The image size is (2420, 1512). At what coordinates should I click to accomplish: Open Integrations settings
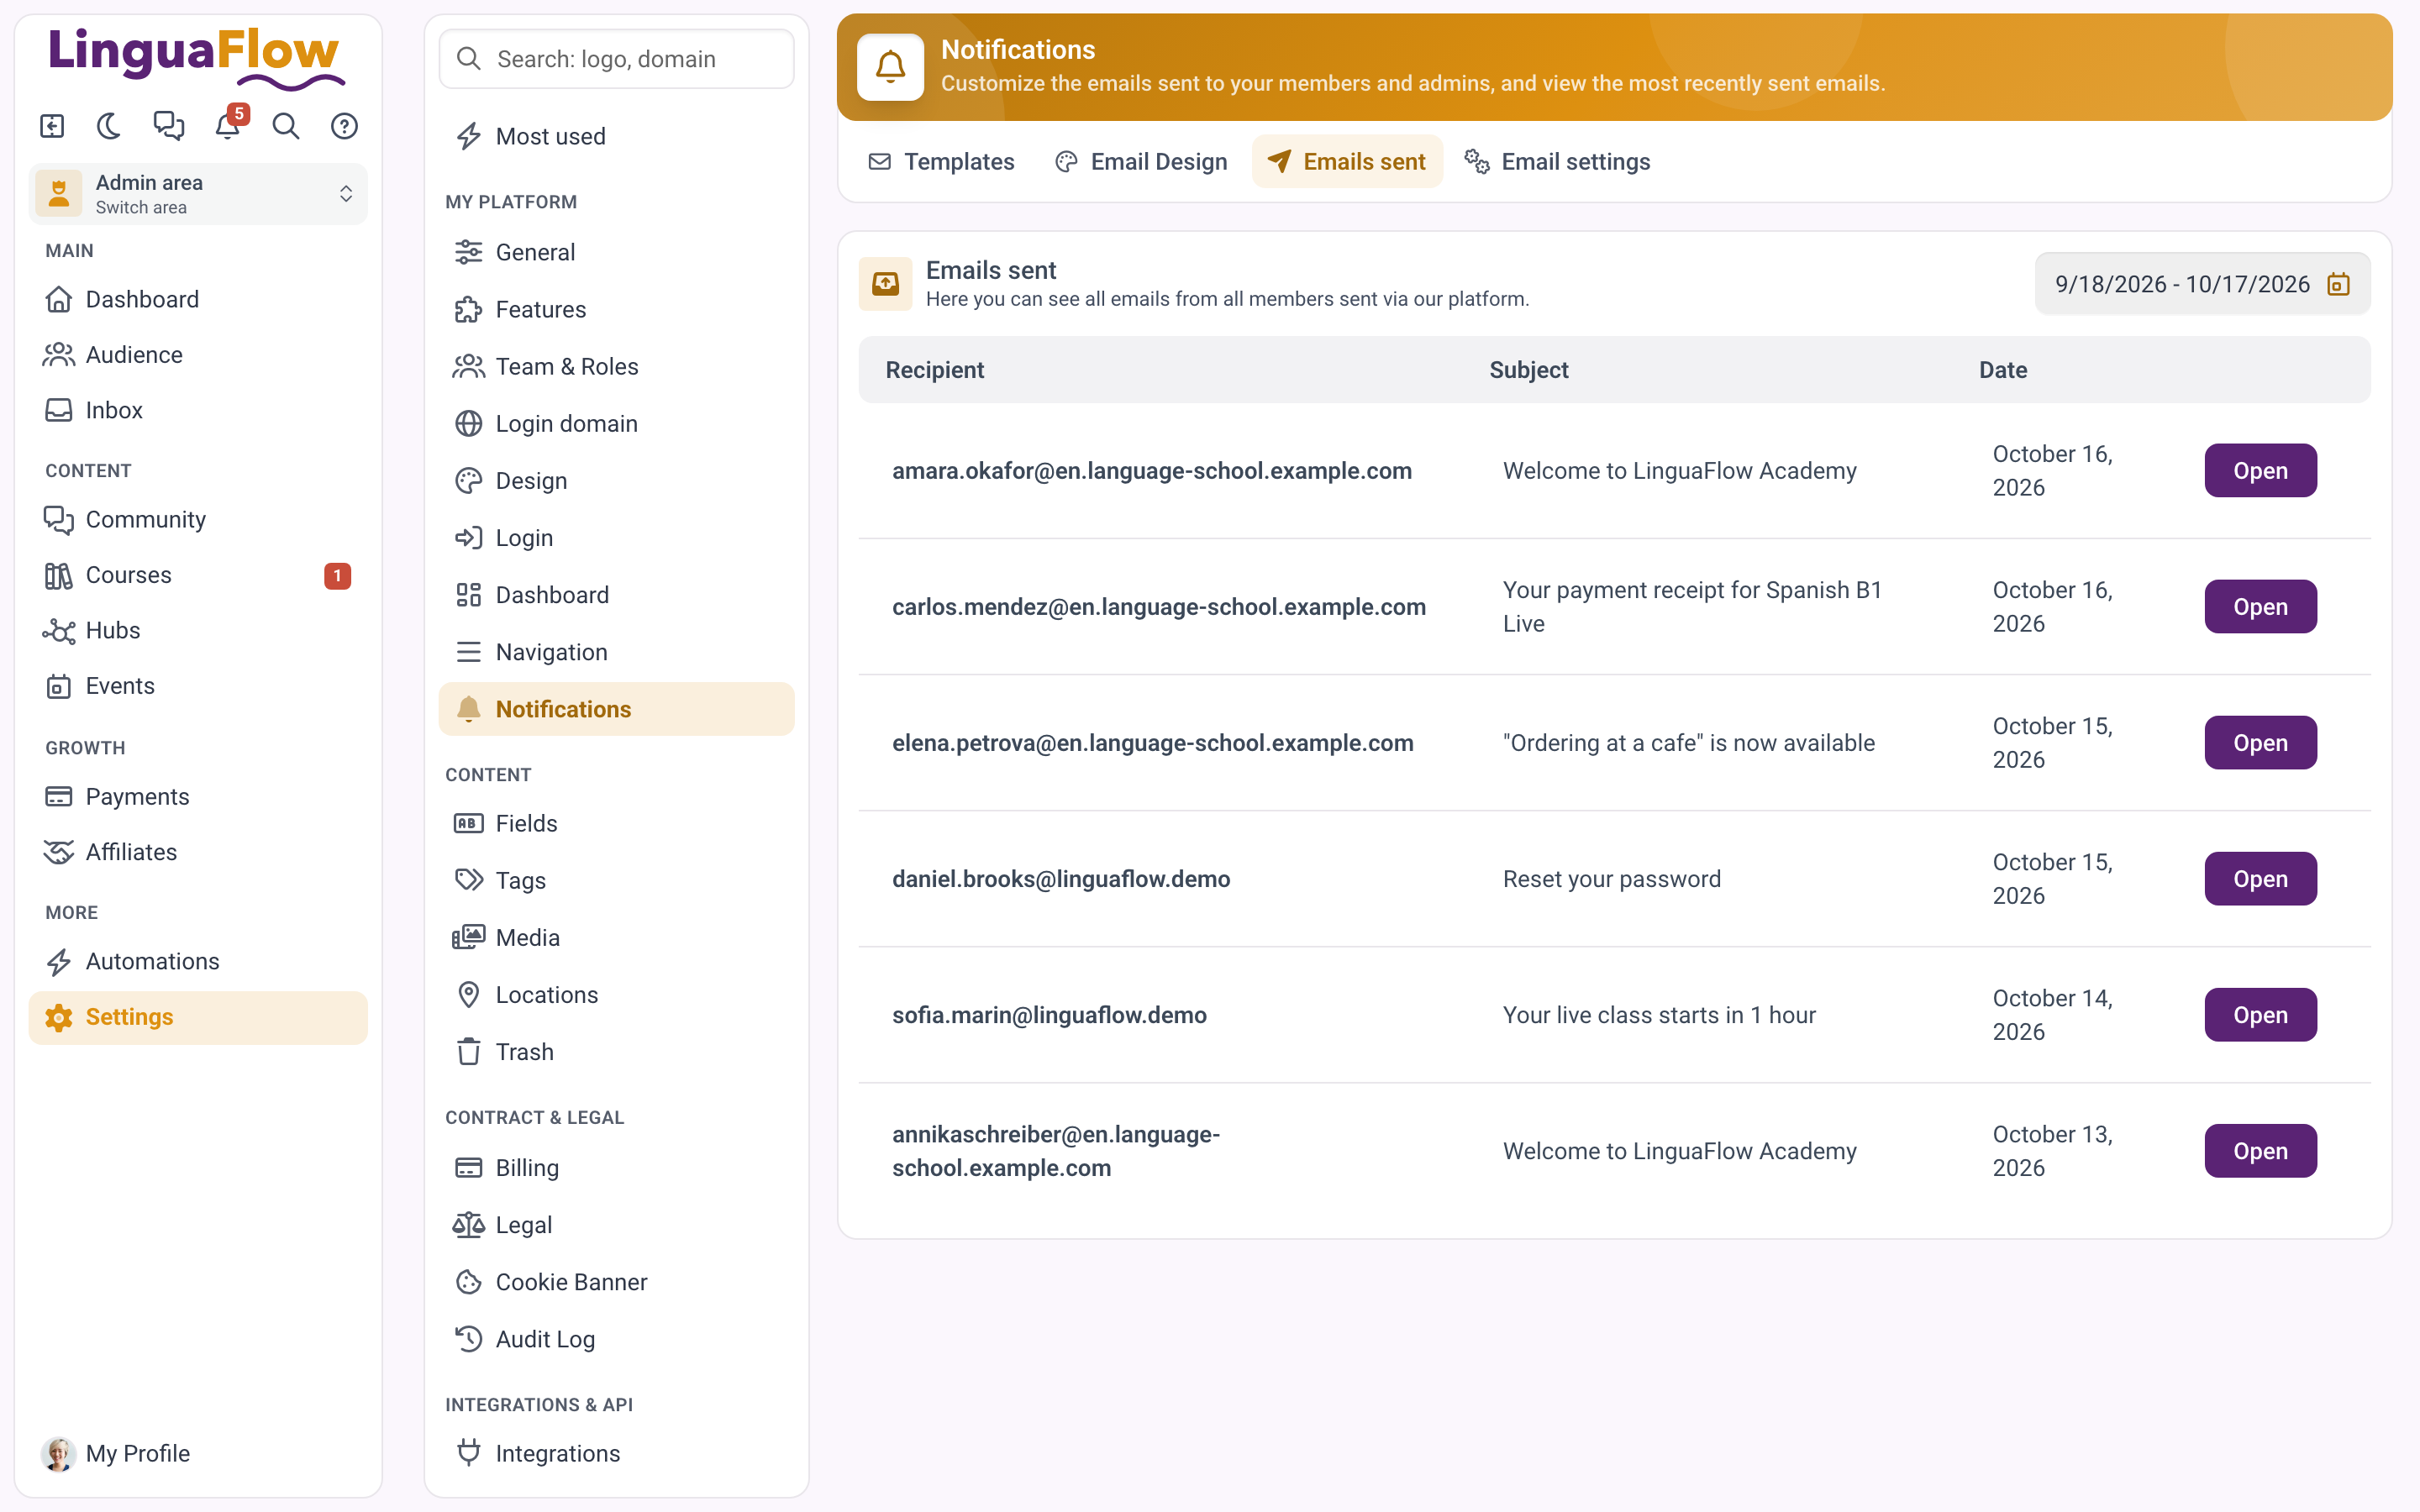617,1453
